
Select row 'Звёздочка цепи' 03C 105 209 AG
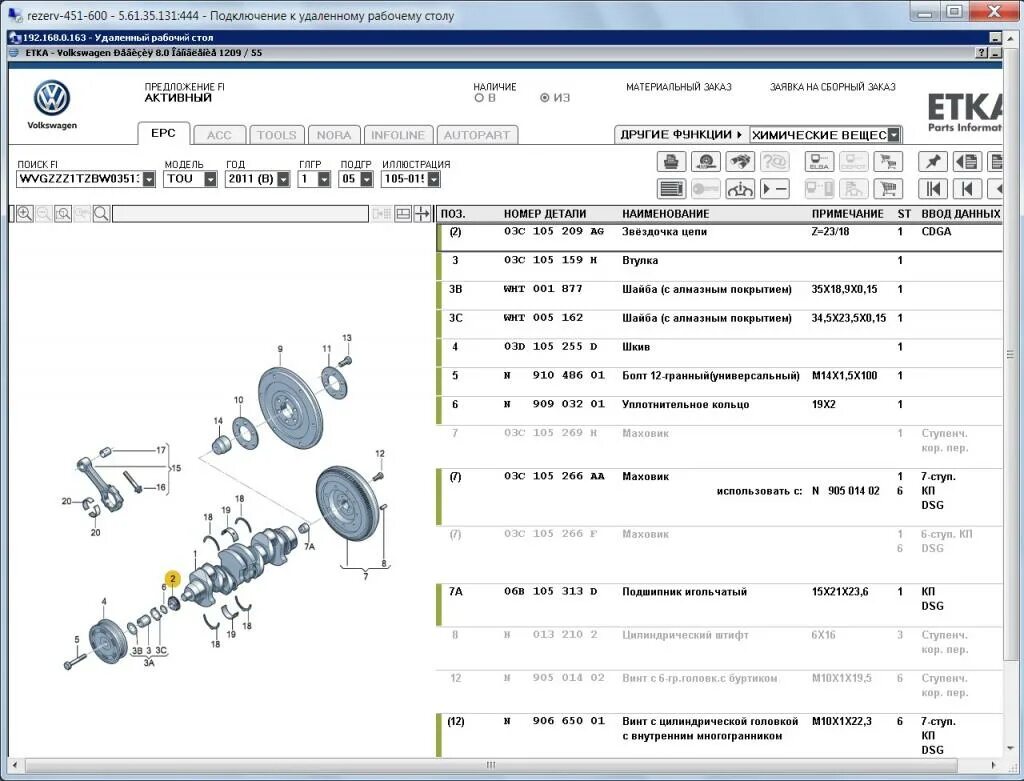tap(719, 237)
